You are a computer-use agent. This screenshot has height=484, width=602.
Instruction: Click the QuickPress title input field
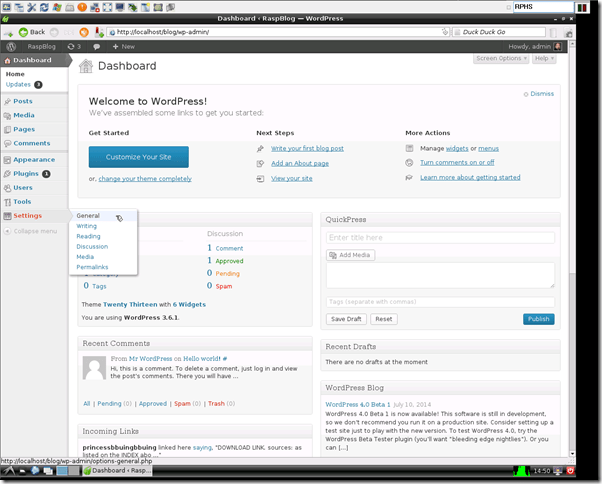click(440, 238)
